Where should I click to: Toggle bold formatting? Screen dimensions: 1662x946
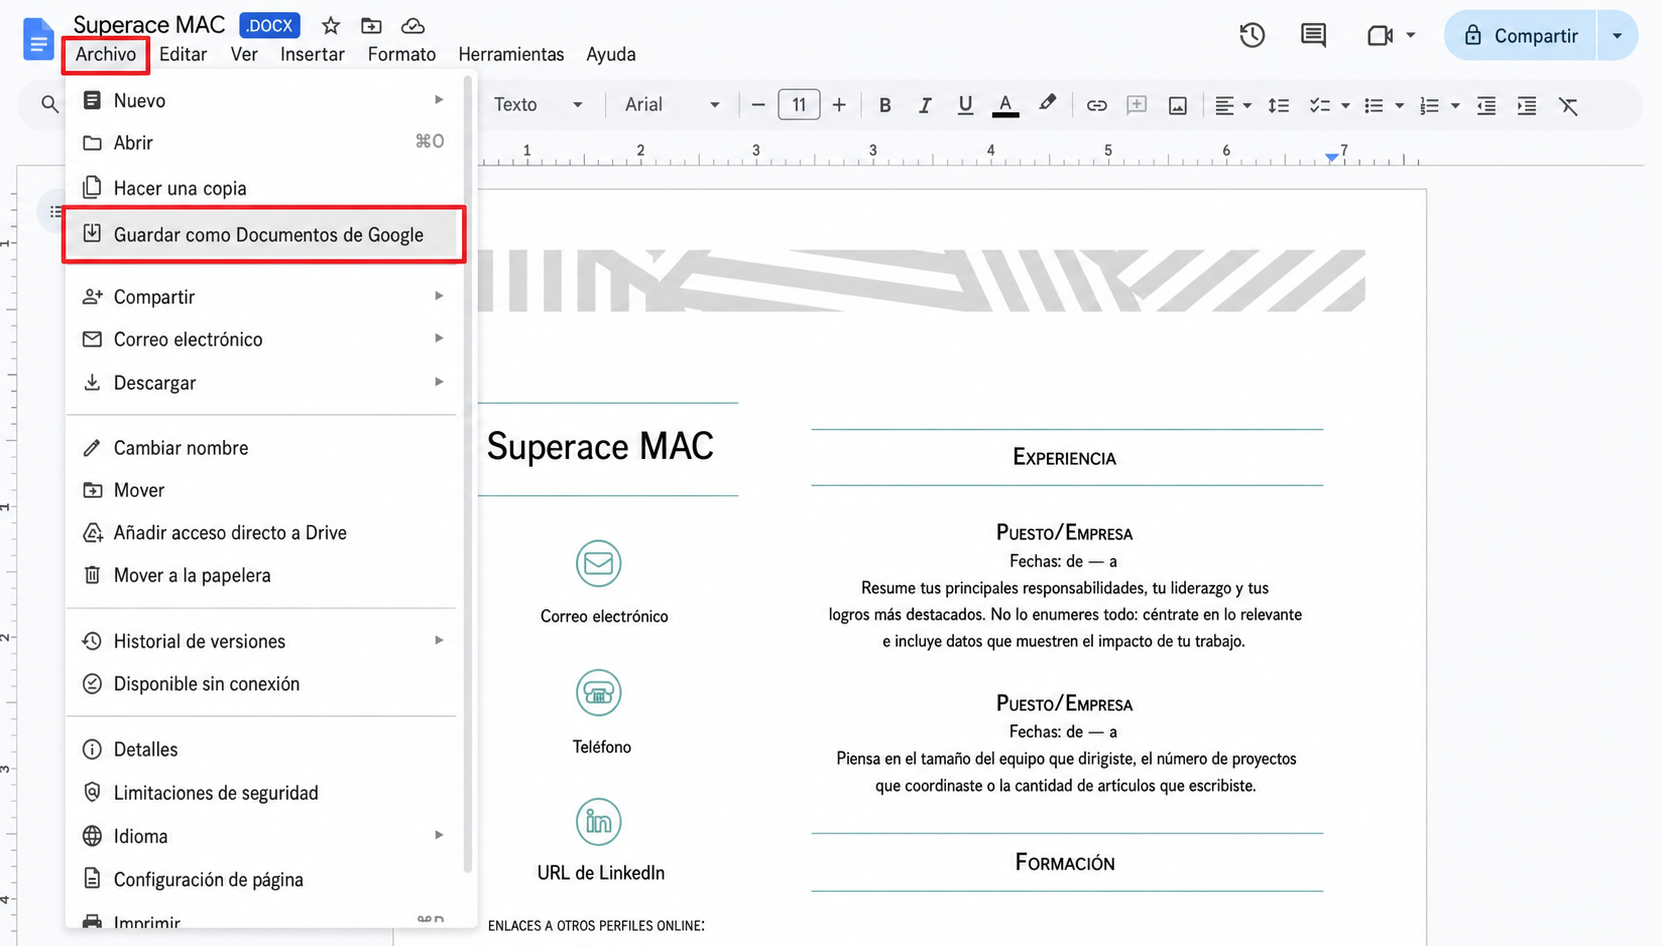click(884, 105)
